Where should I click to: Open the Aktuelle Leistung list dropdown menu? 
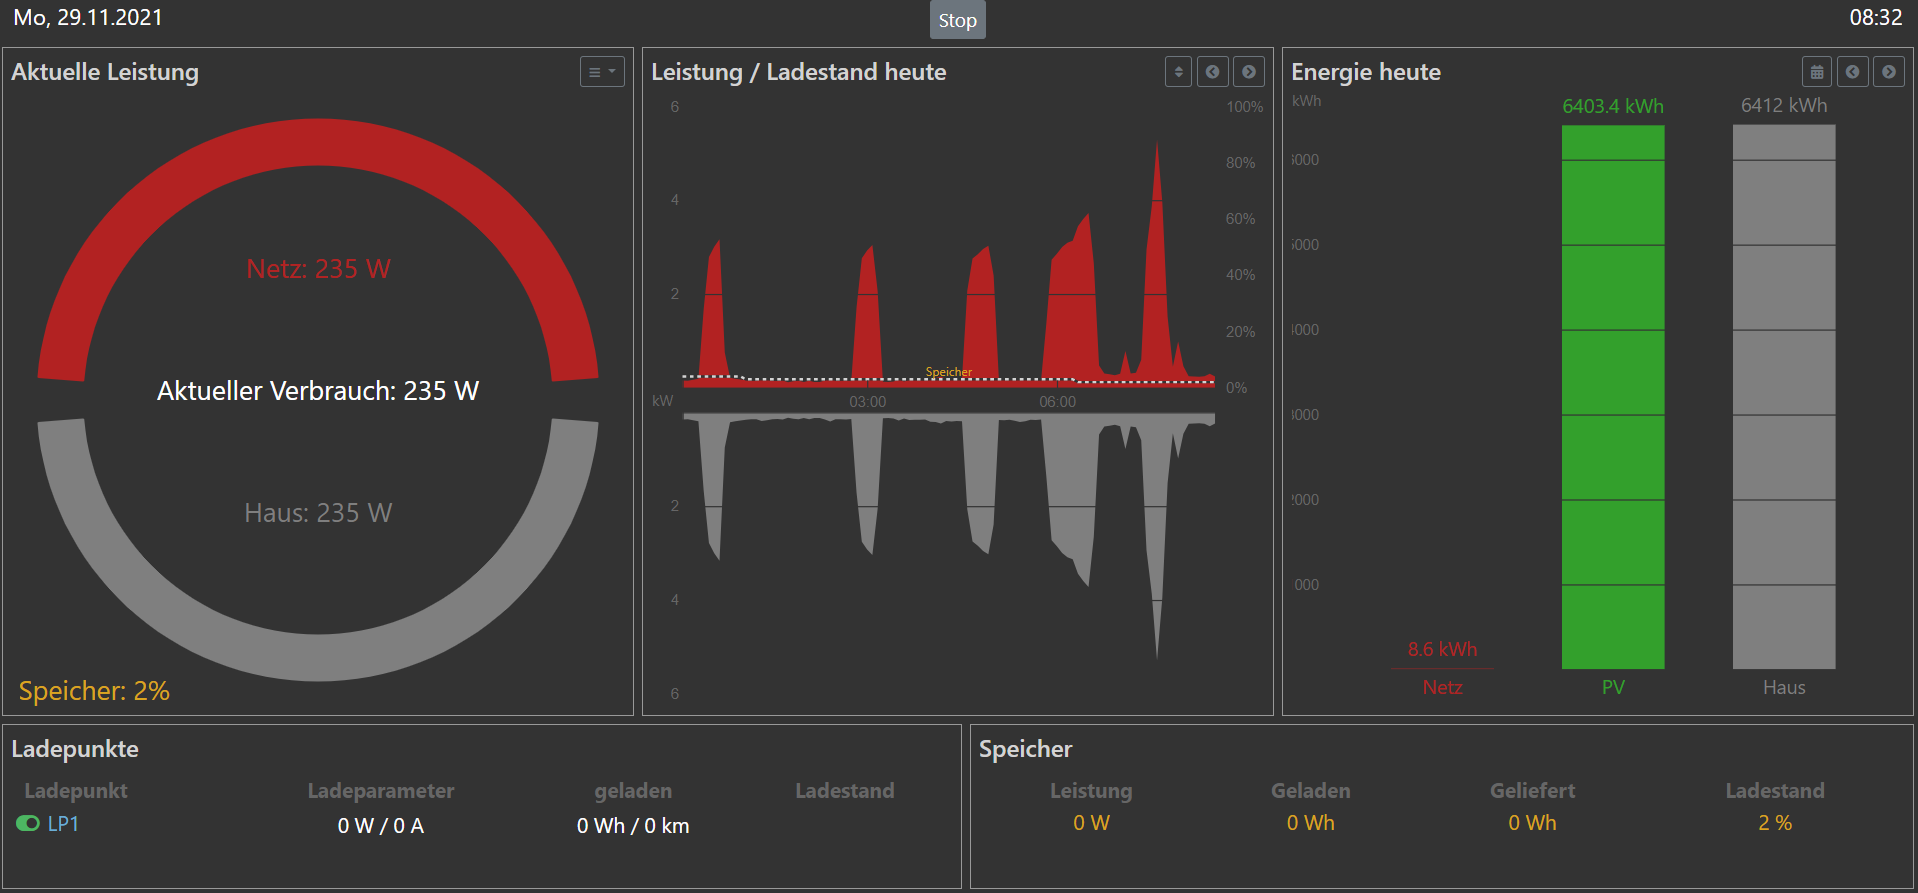coord(602,72)
